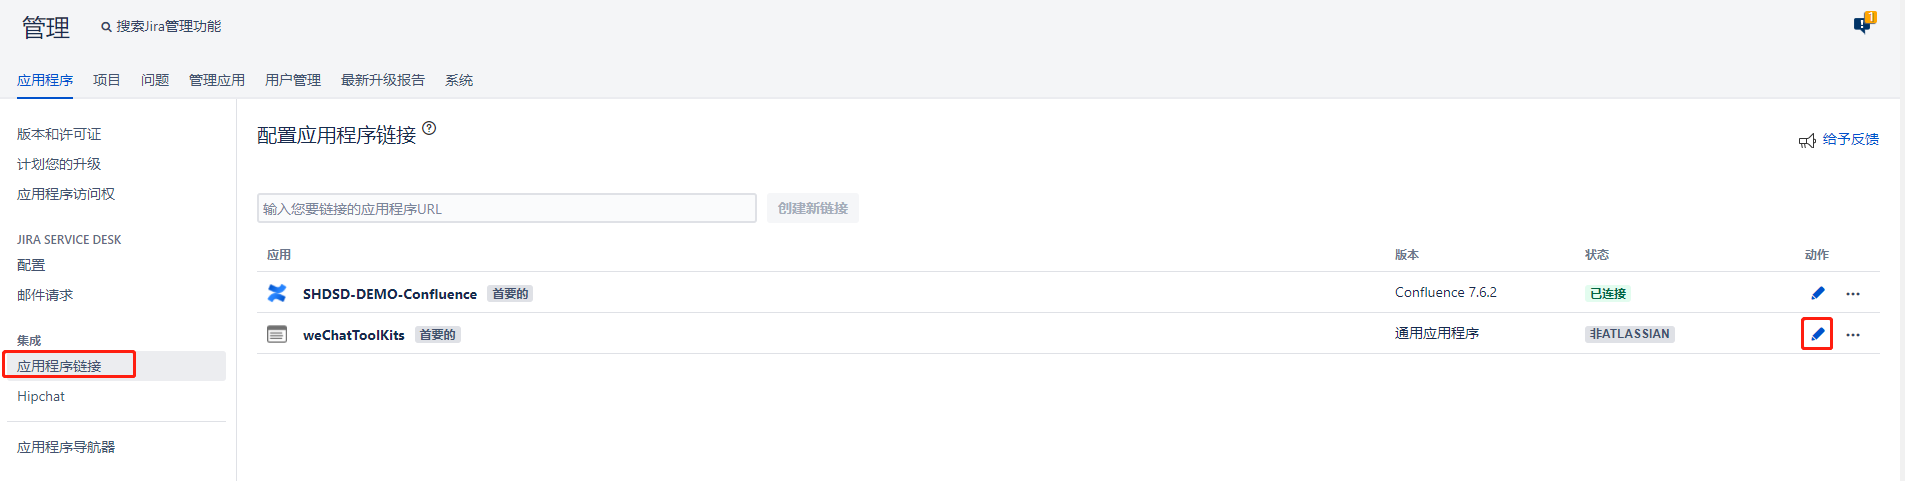This screenshot has height=481, width=1905.
Task: Select the 系统 tab
Action: pyautogui.click(x=459, y=80)
